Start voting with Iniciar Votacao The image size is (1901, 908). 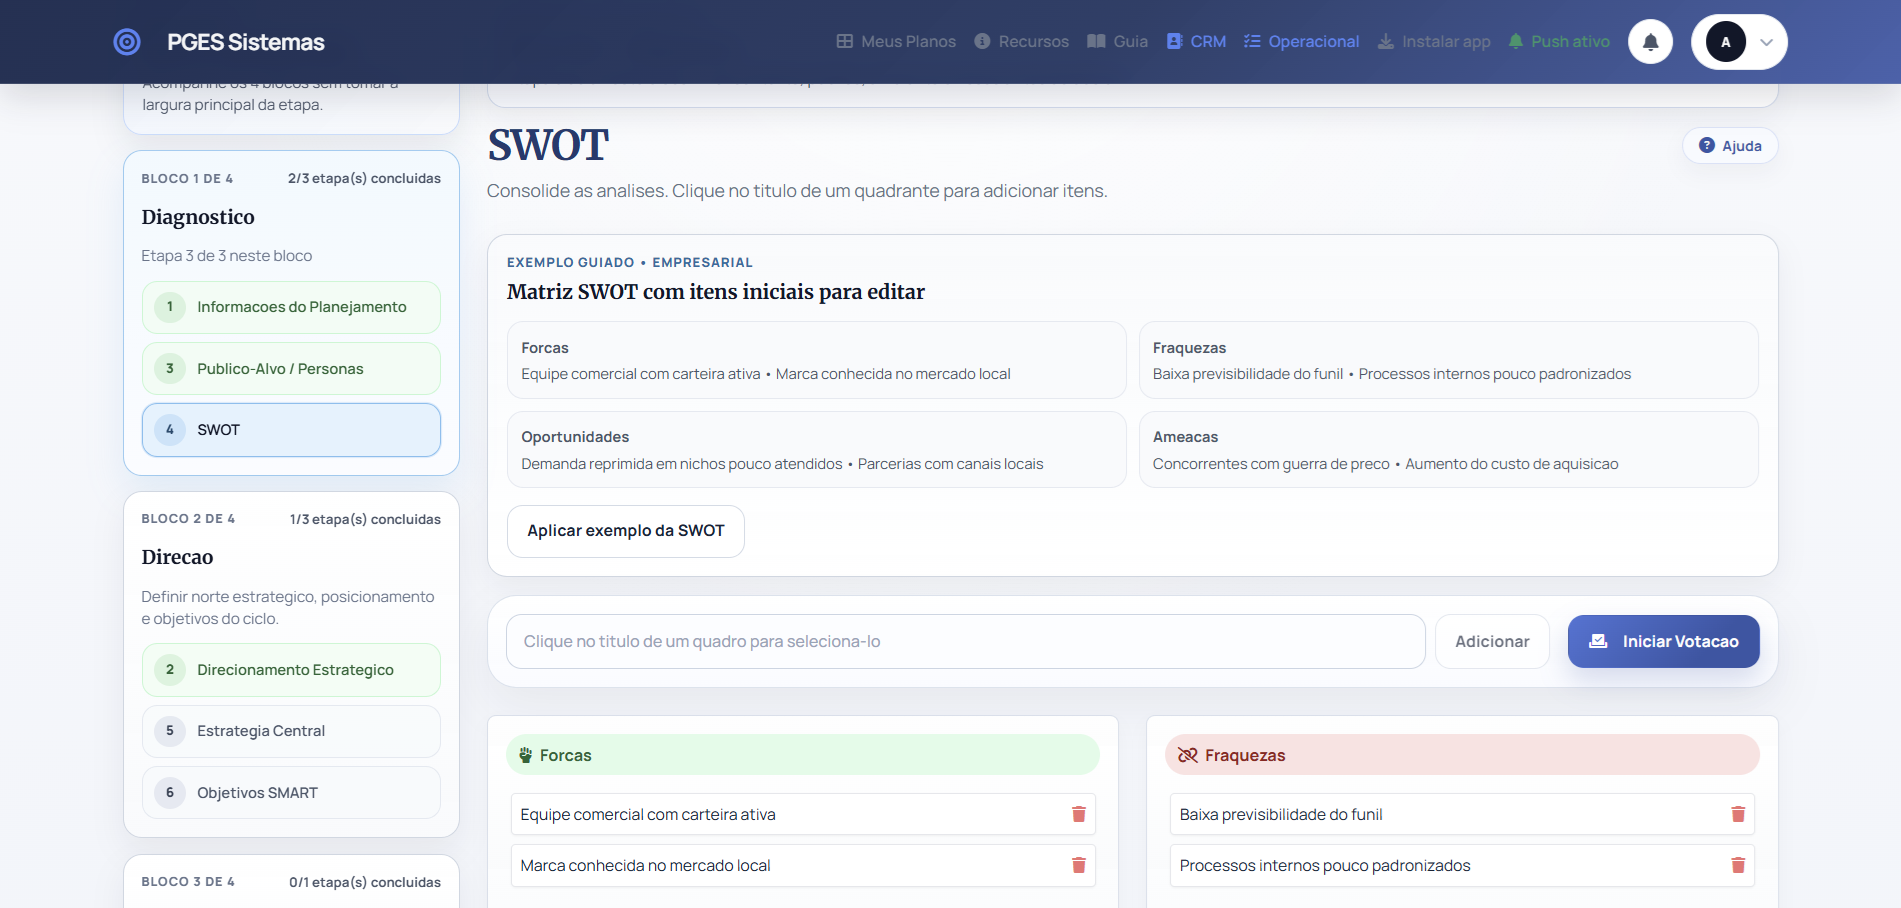[1663, 642]
